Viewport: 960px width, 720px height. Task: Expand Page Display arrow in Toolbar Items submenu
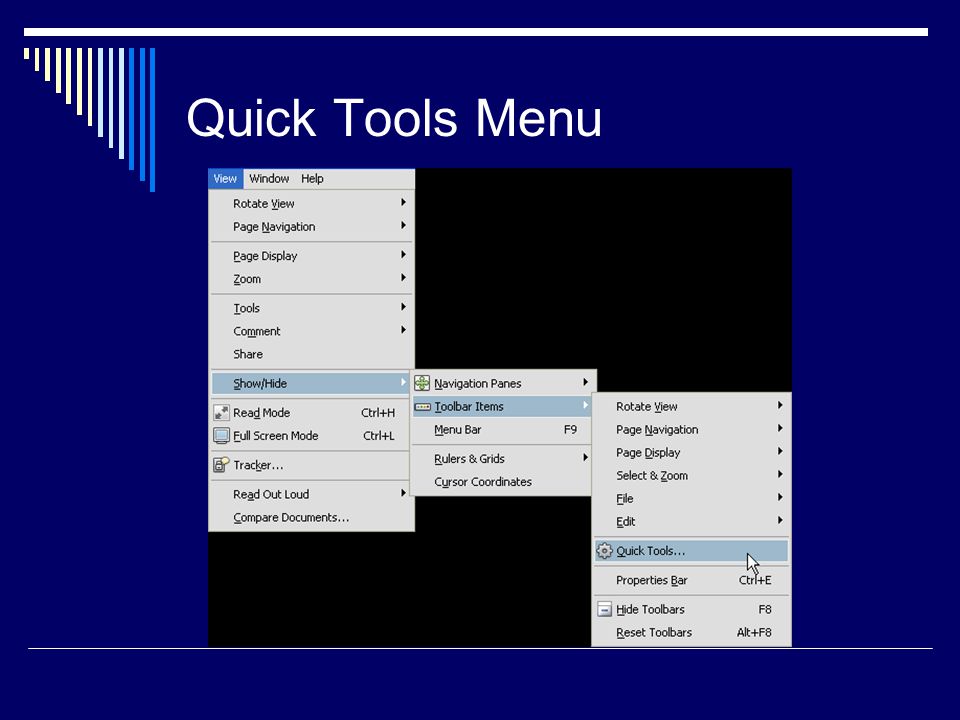(x=780, y=452)
